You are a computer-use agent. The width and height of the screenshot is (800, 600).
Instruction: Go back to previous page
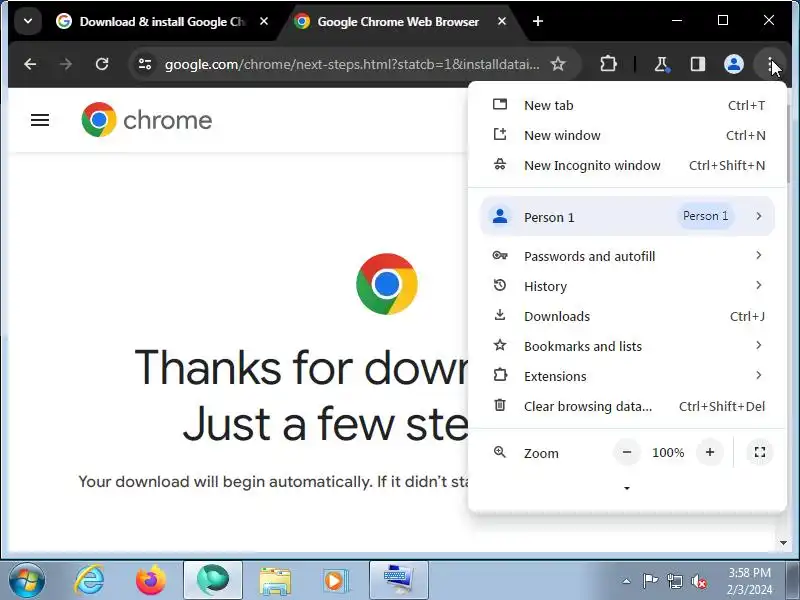[x=30, y=64]
